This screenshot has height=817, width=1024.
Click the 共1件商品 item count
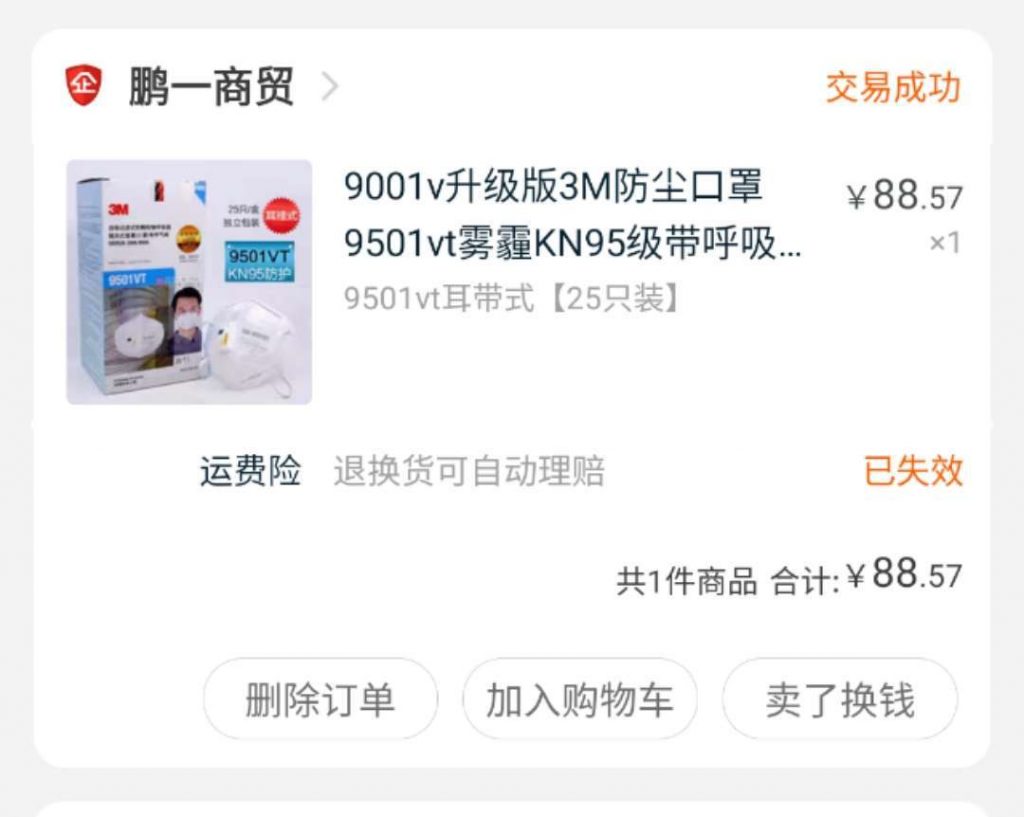point(686,581)
